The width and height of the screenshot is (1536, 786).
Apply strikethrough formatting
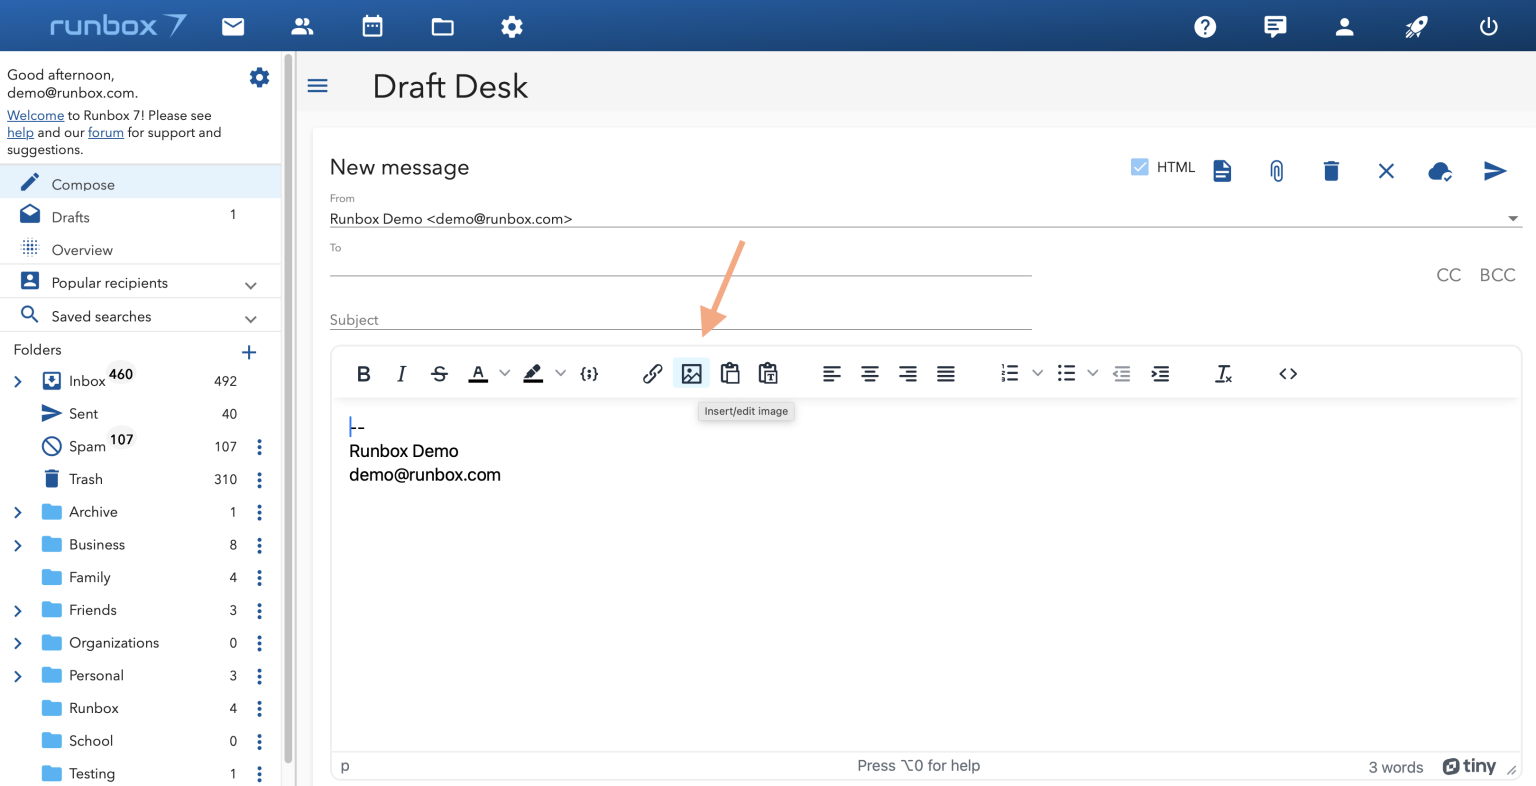[x=439, y=374]
